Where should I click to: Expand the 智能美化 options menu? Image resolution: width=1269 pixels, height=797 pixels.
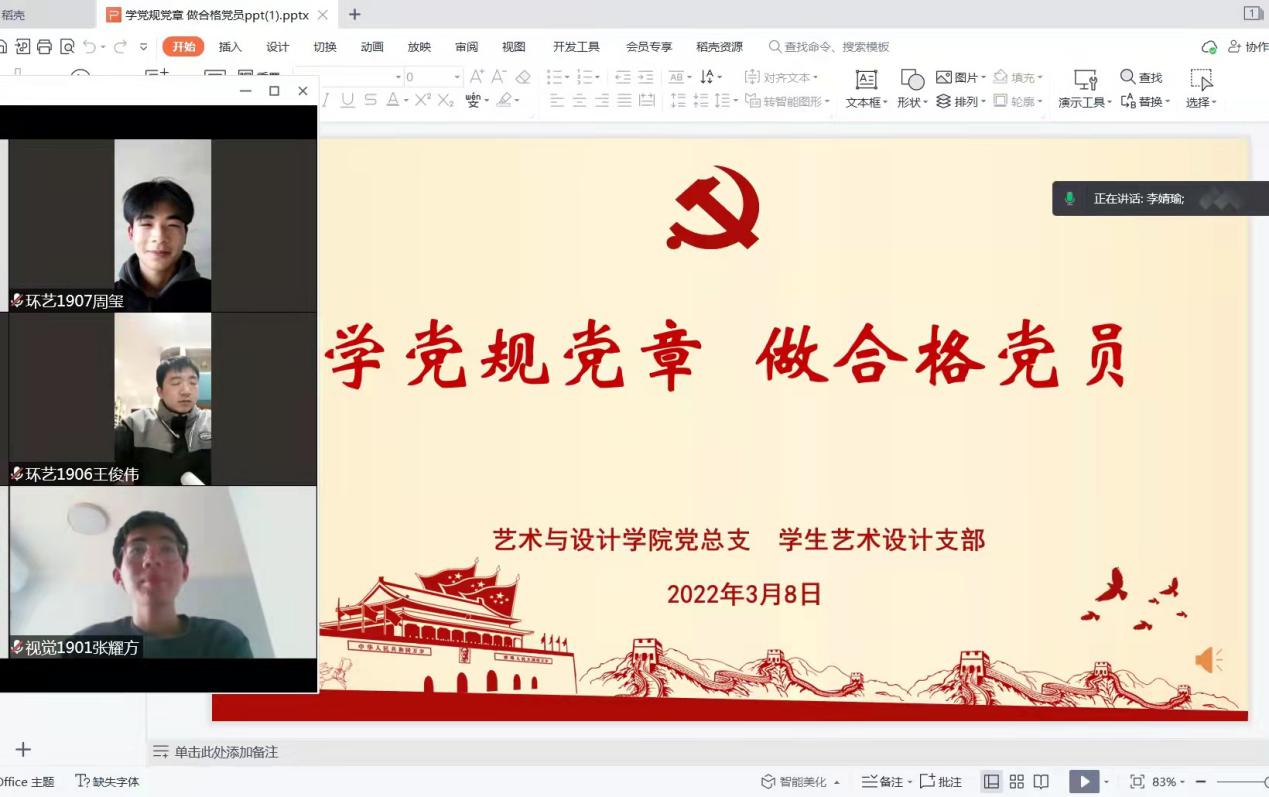836,783
